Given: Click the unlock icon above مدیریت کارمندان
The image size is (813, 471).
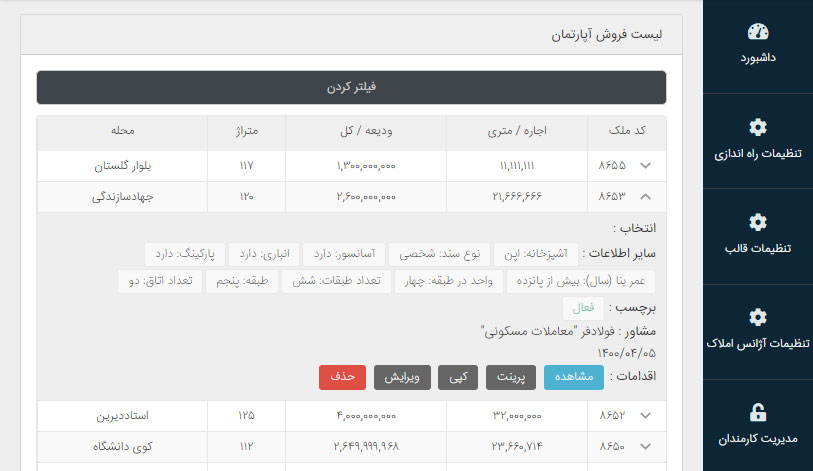Looking at the screenshot, I should [x=758, y=412].
